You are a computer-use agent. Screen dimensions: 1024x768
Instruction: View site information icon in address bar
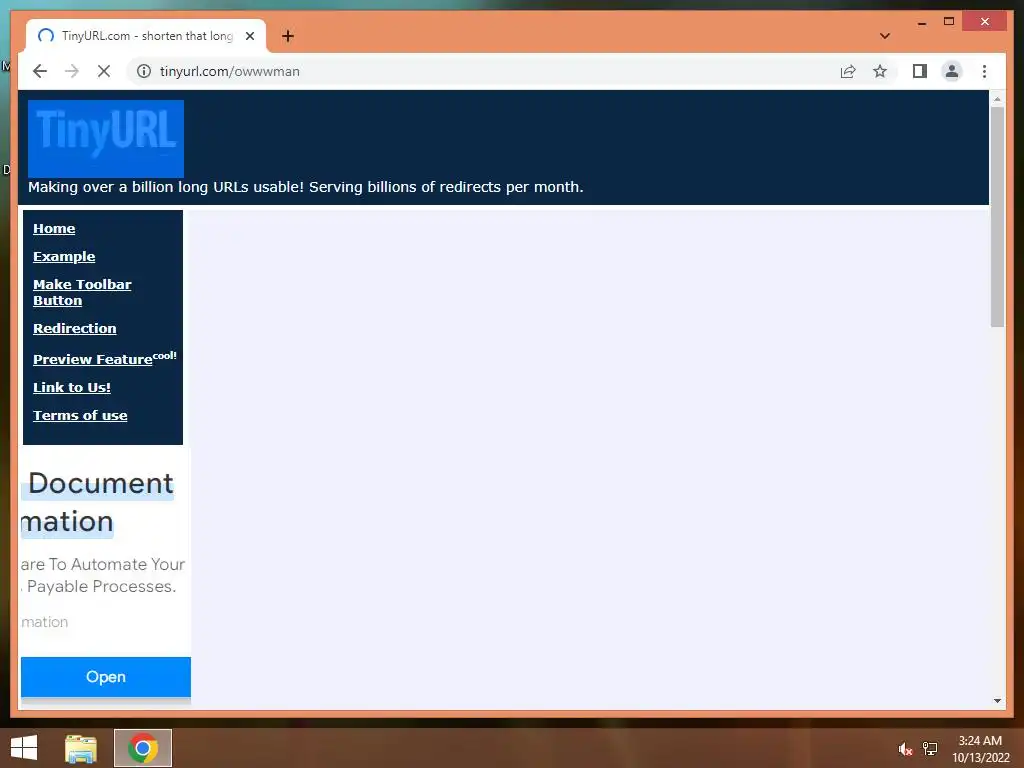click(x=144, y=71)
